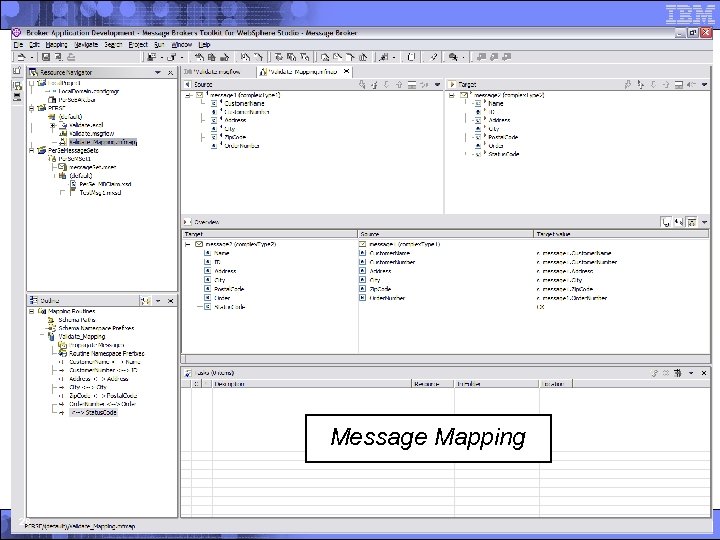Open the Run menu
This screenshot has height=540, width=720.
[x=159, y=45]
